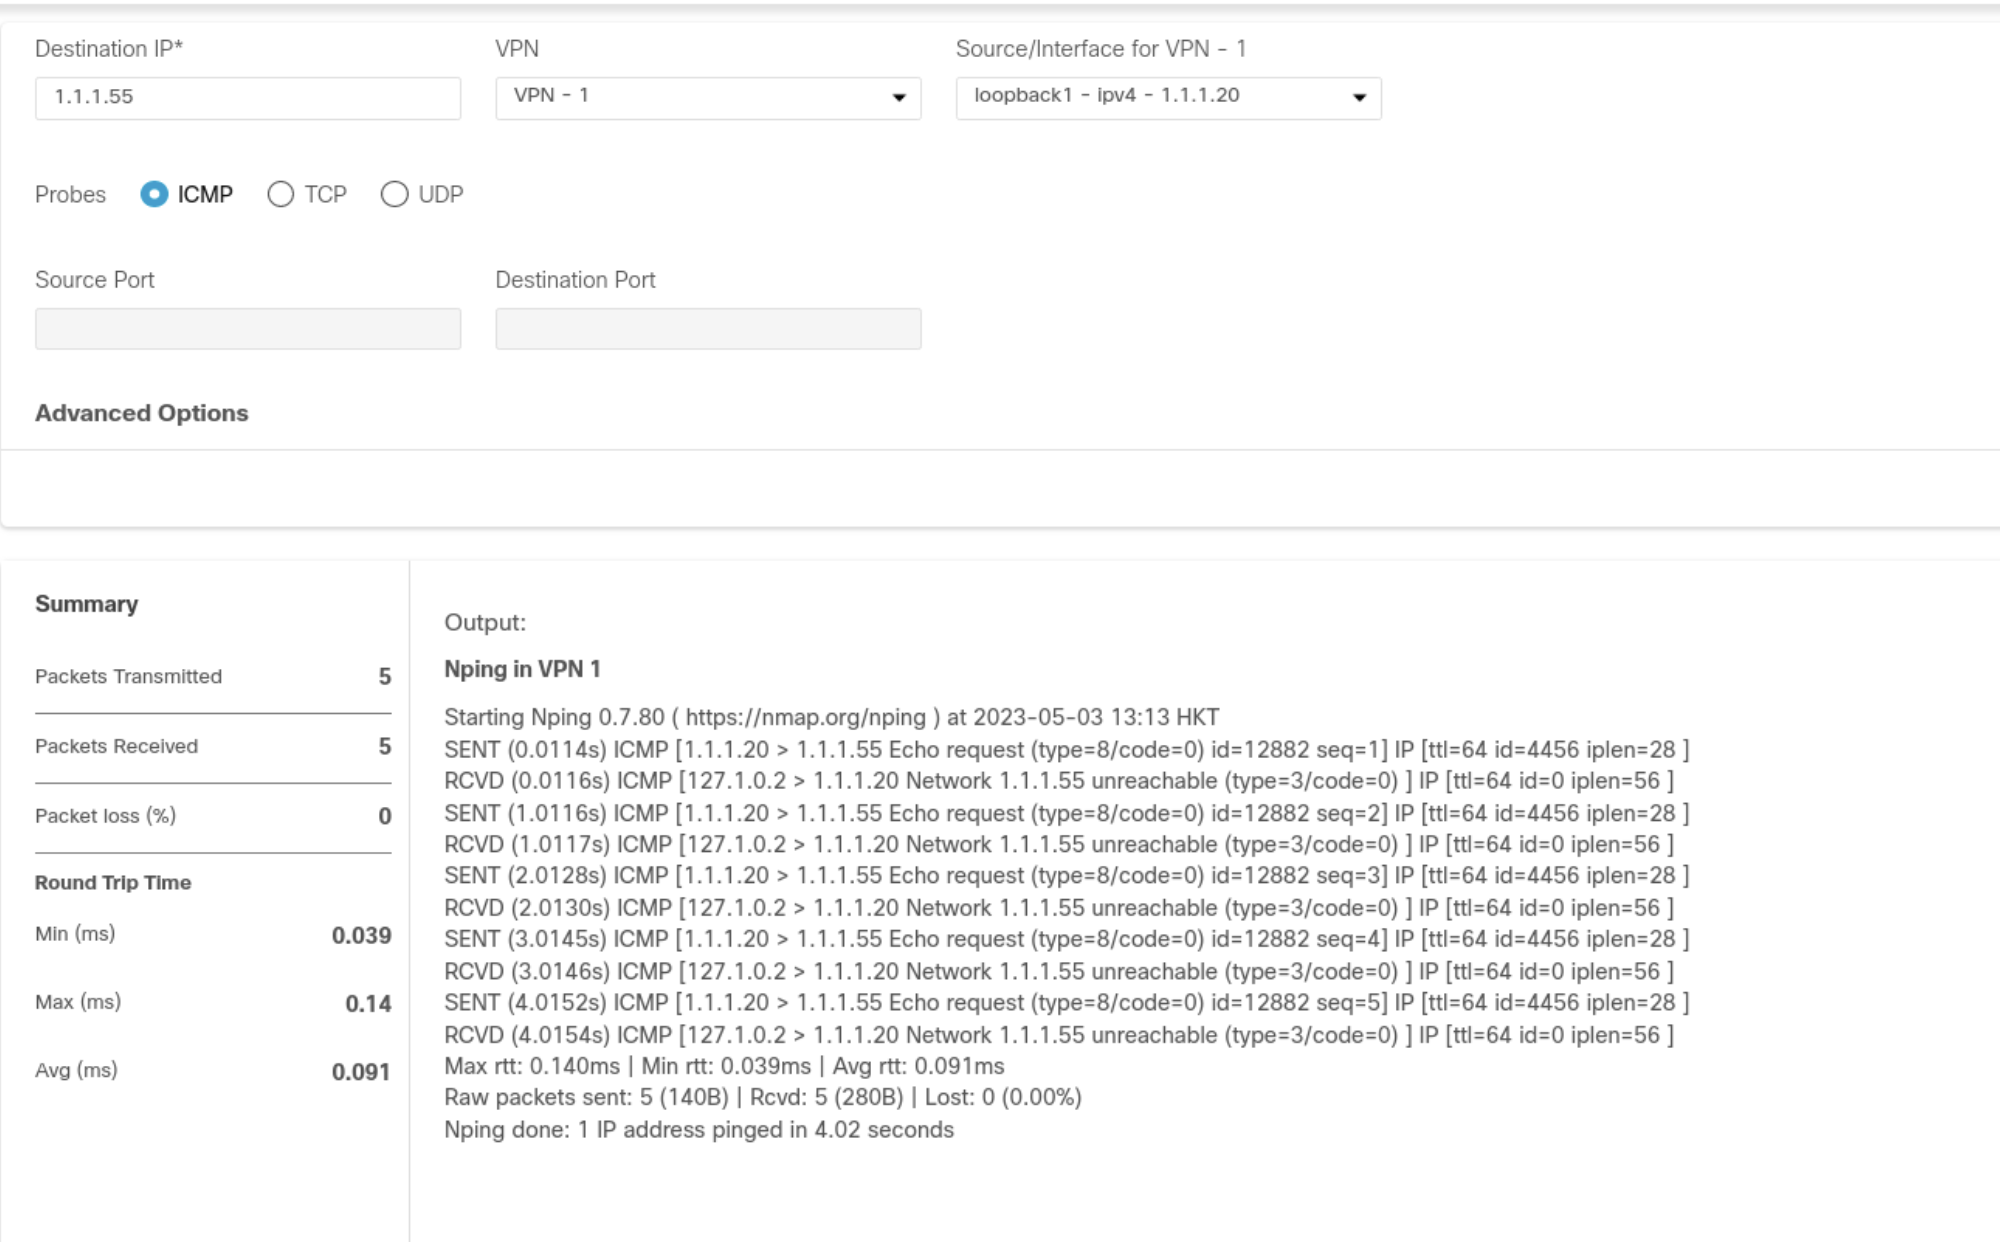
Task: Click the nmap.org/nping link in output
Action: pos(805,717)
